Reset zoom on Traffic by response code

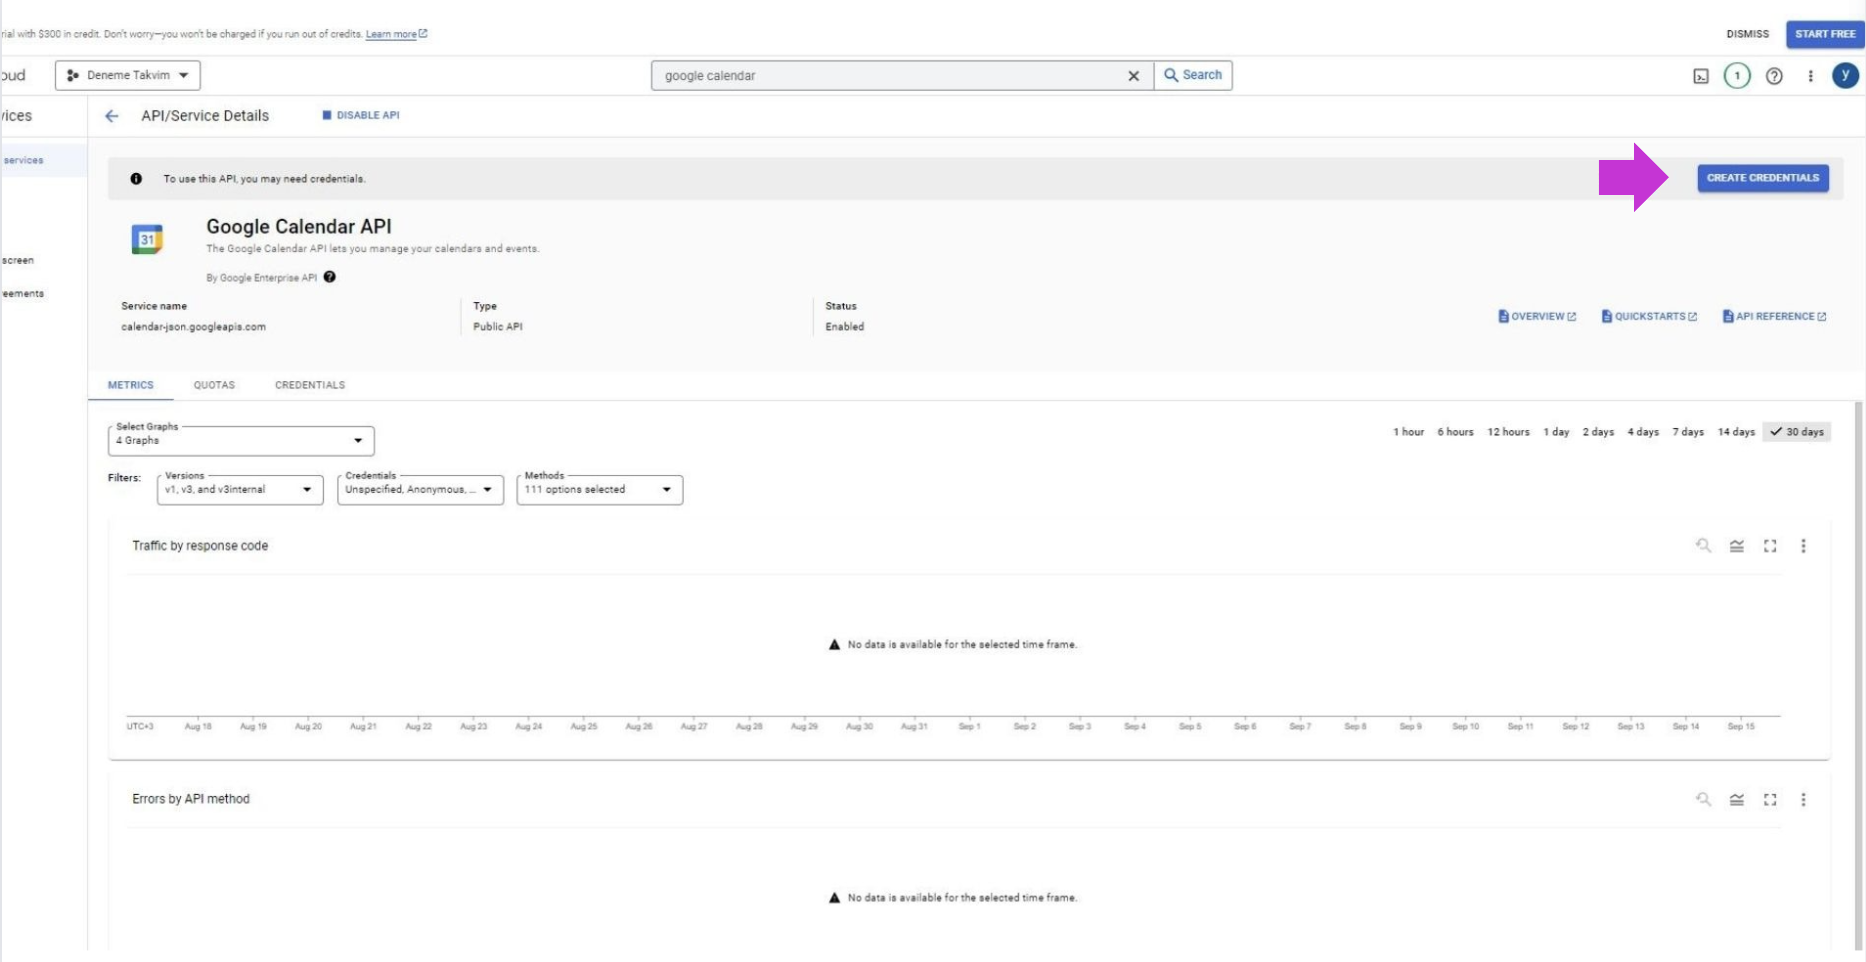coord(1703,546)
